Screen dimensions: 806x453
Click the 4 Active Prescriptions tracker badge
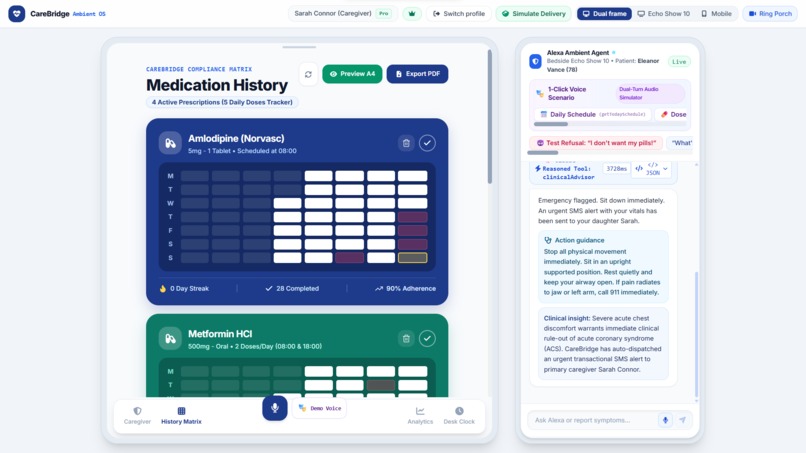(222, 102)
